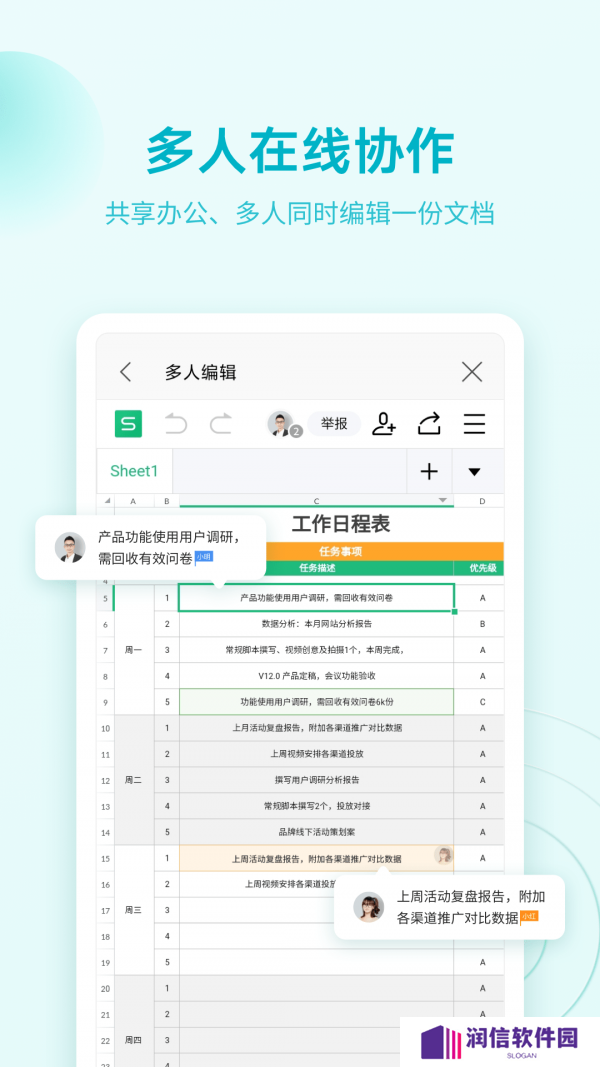The image size is (600, 1067).
Task: Click the 小明 name tag
Action: click(x=204, y=557)
